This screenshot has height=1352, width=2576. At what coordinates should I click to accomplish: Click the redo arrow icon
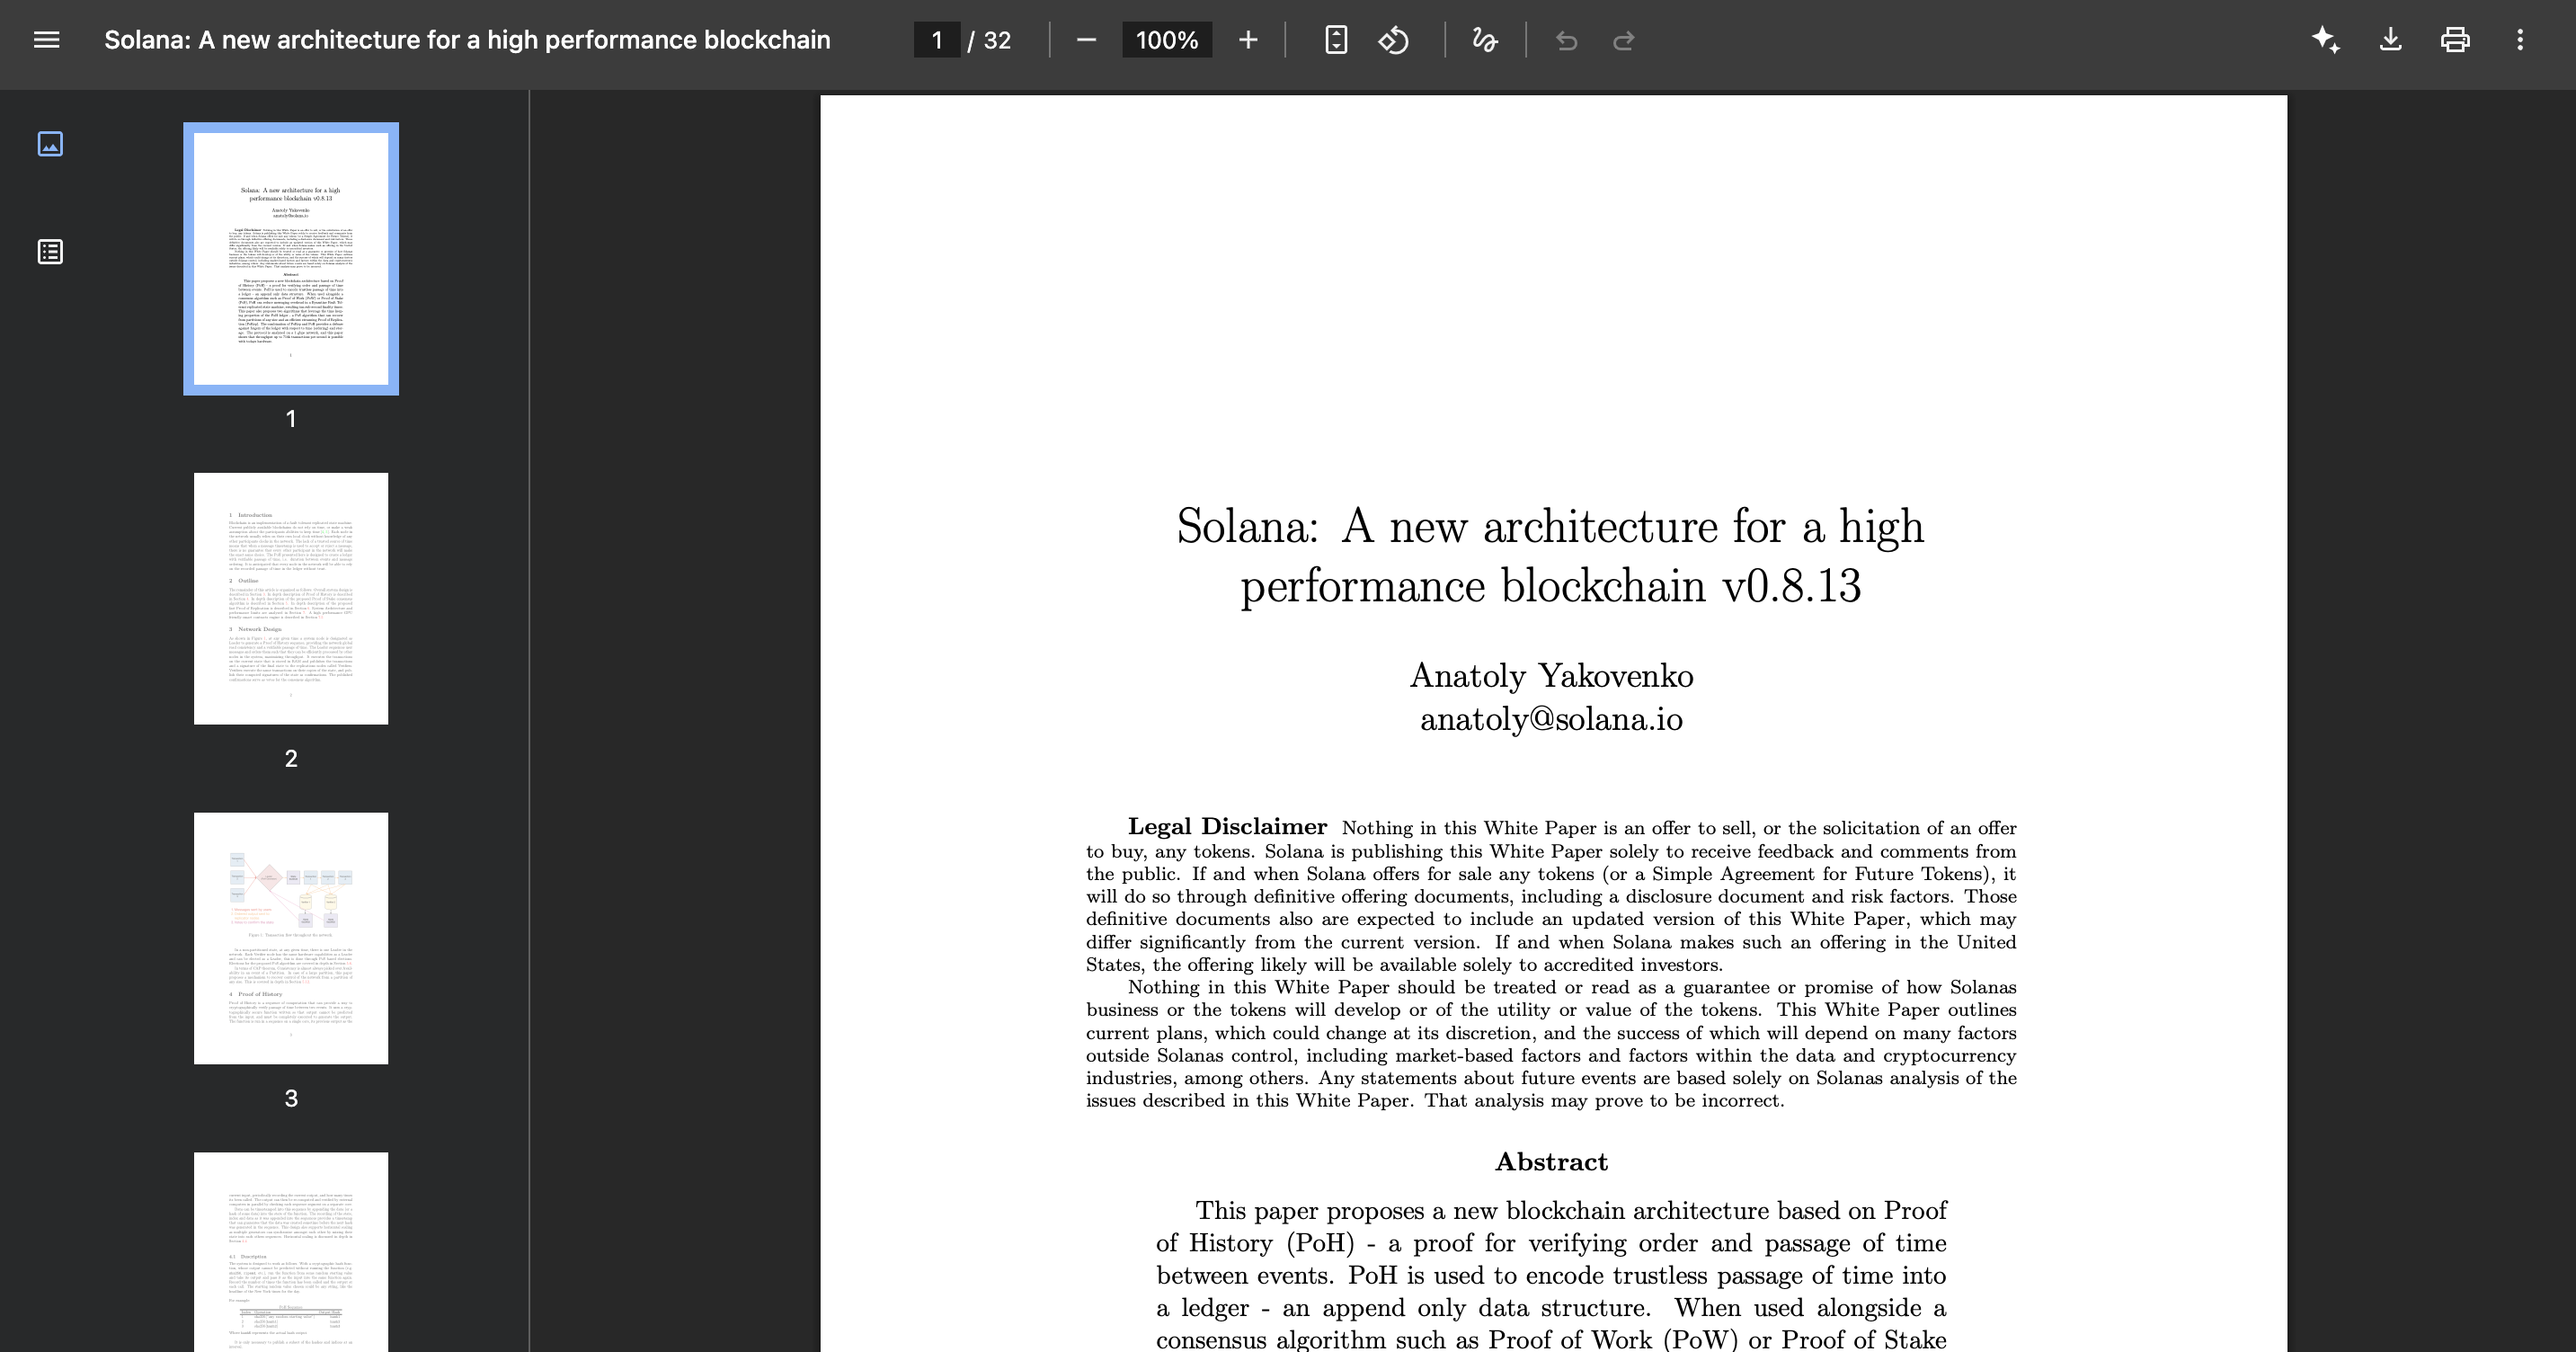[x=1624, y=40]
